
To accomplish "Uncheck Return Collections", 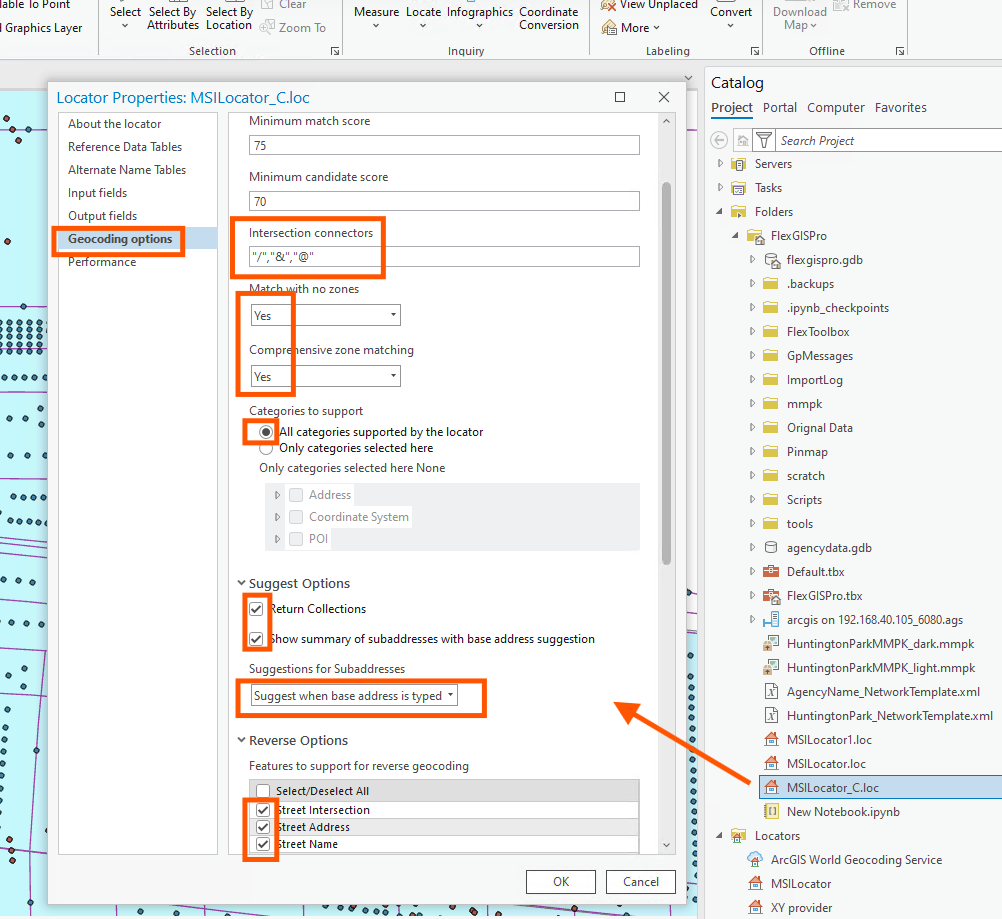I will tap(256, 608).
